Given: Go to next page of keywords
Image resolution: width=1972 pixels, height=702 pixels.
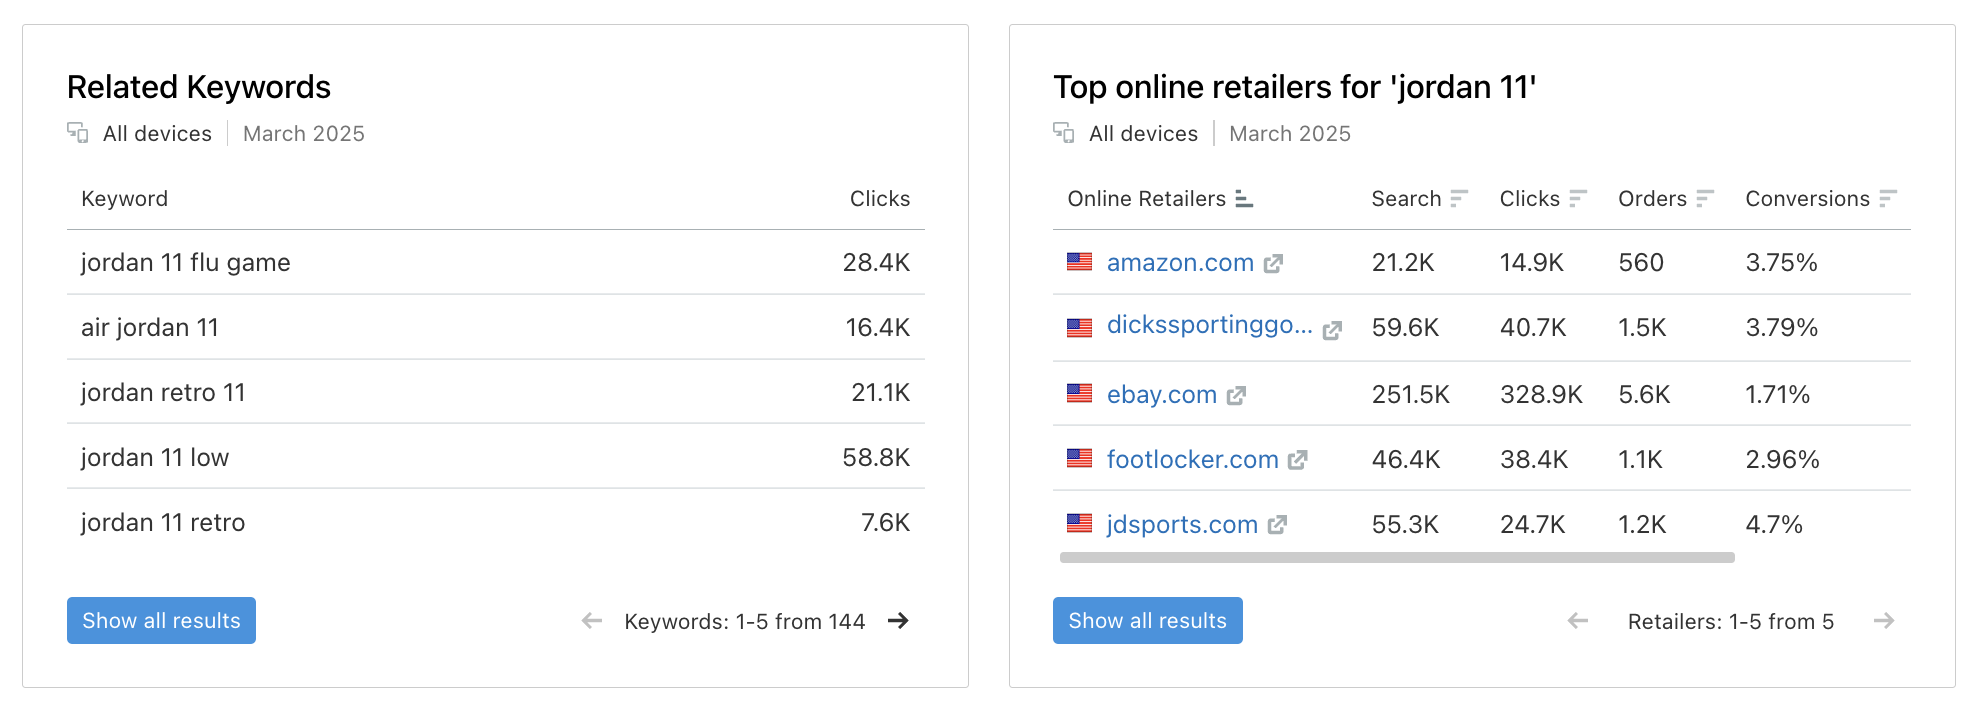Looking at the screenshot, I should (899, 621).
